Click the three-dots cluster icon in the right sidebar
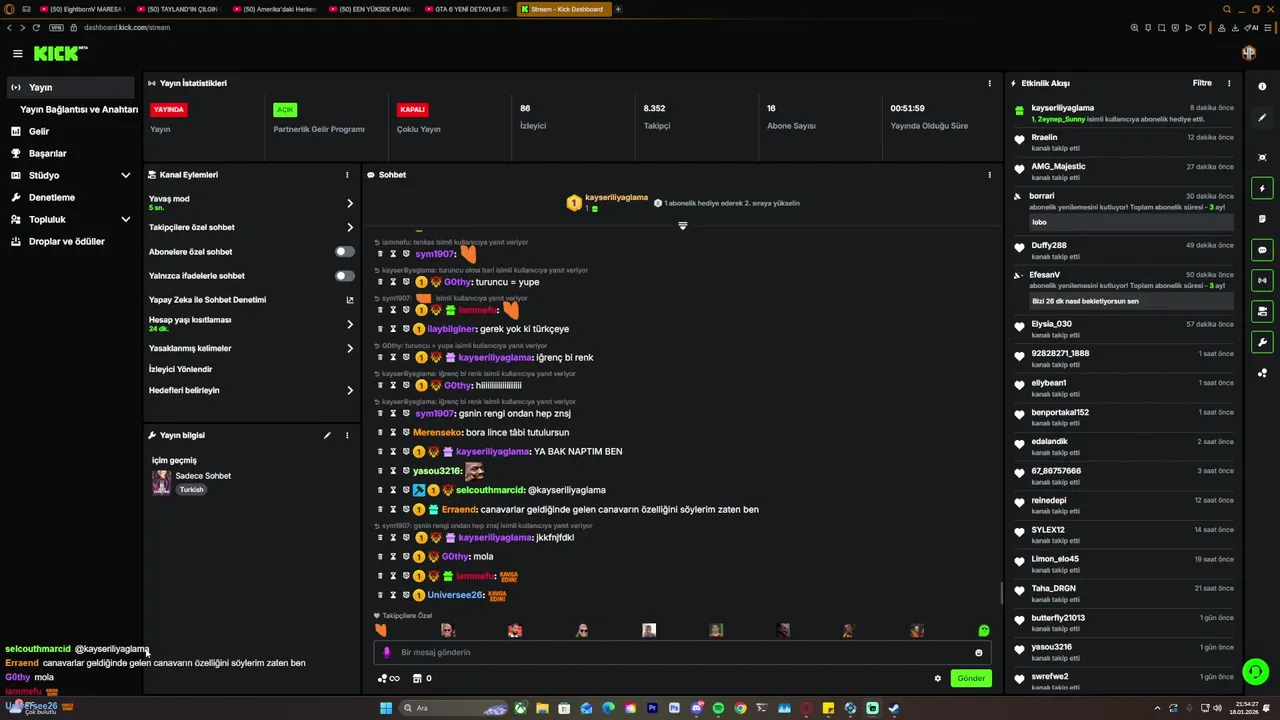1280x720 pixels. click(1262, 374)
